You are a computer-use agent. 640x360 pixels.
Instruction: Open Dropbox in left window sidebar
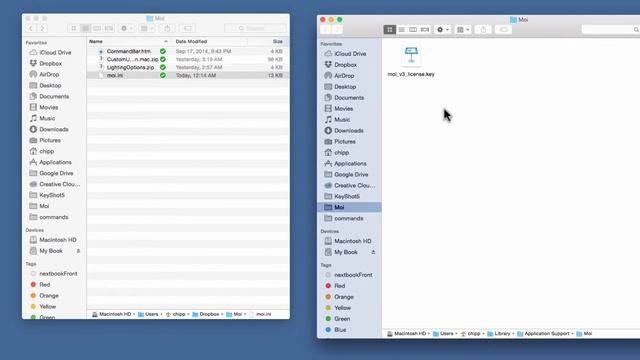point(50,64)
